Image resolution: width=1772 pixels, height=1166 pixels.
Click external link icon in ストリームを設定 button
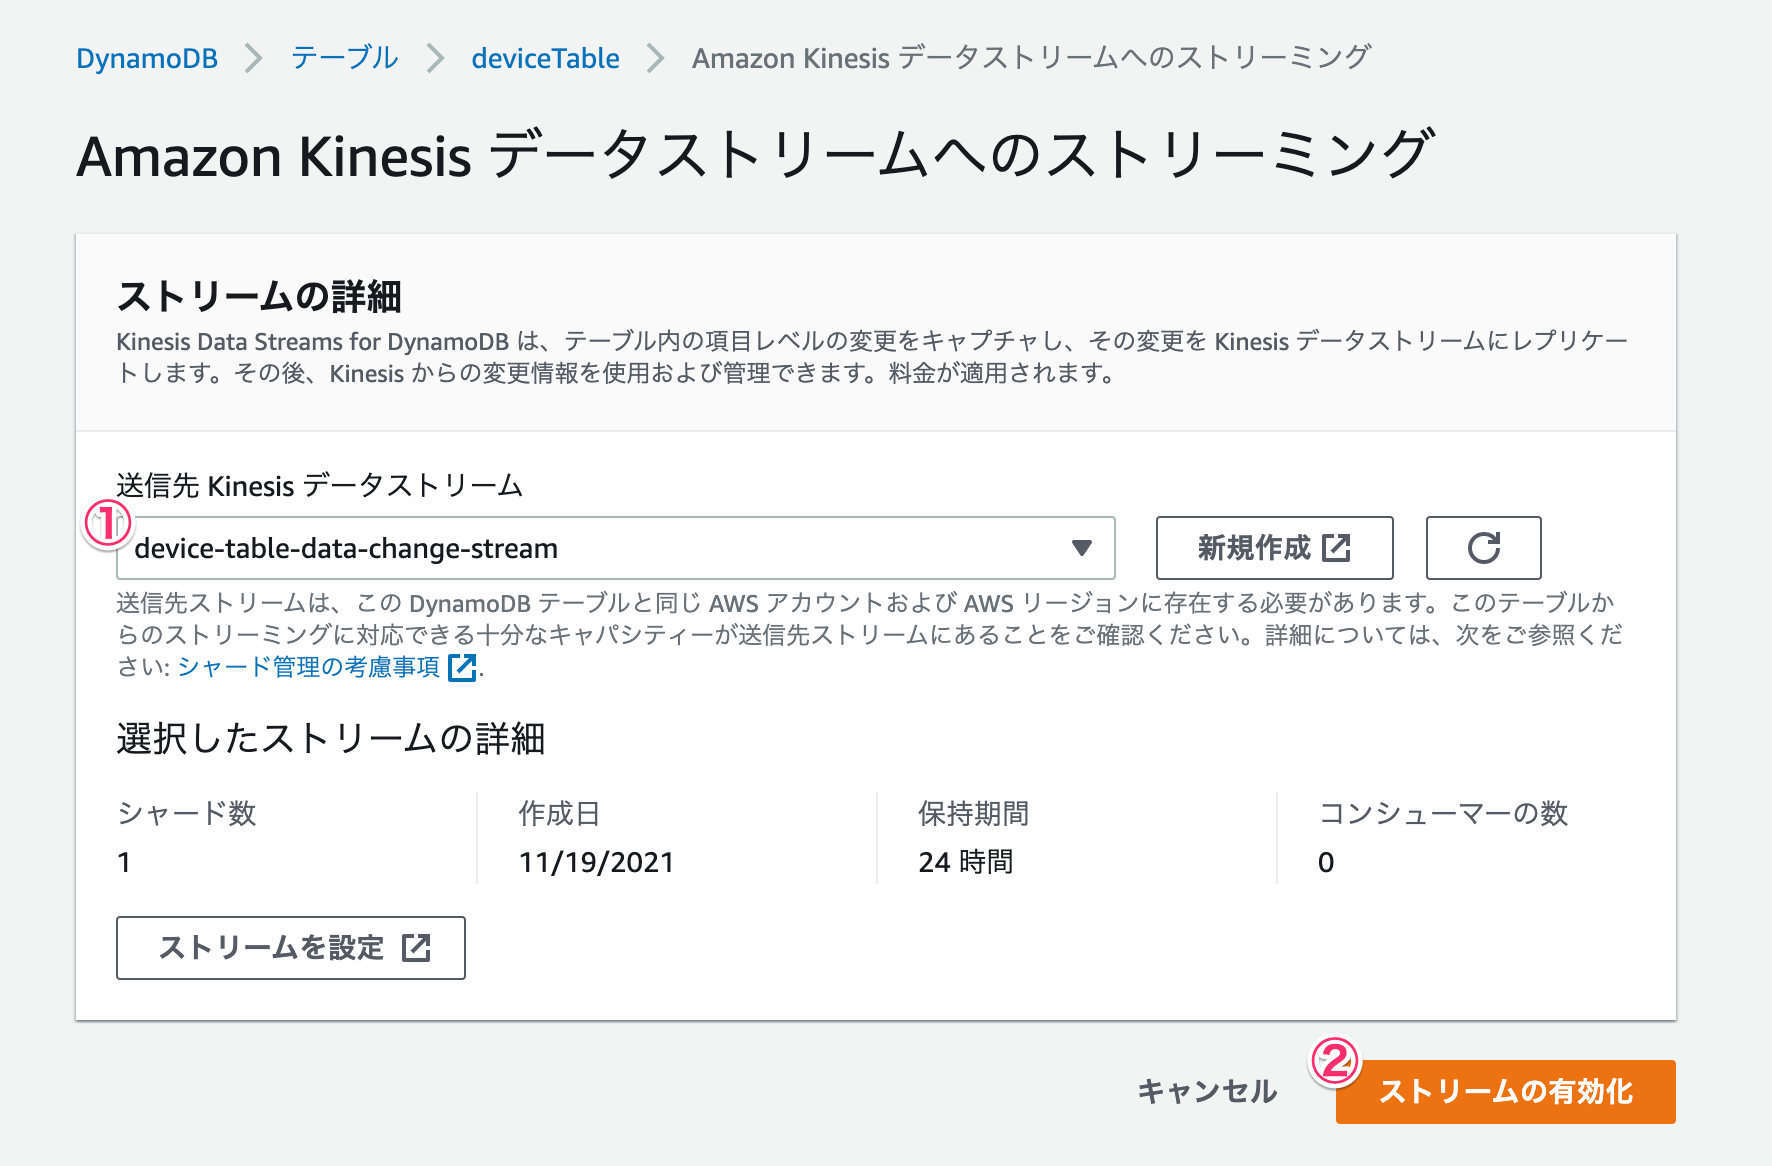tap(416, 948)
